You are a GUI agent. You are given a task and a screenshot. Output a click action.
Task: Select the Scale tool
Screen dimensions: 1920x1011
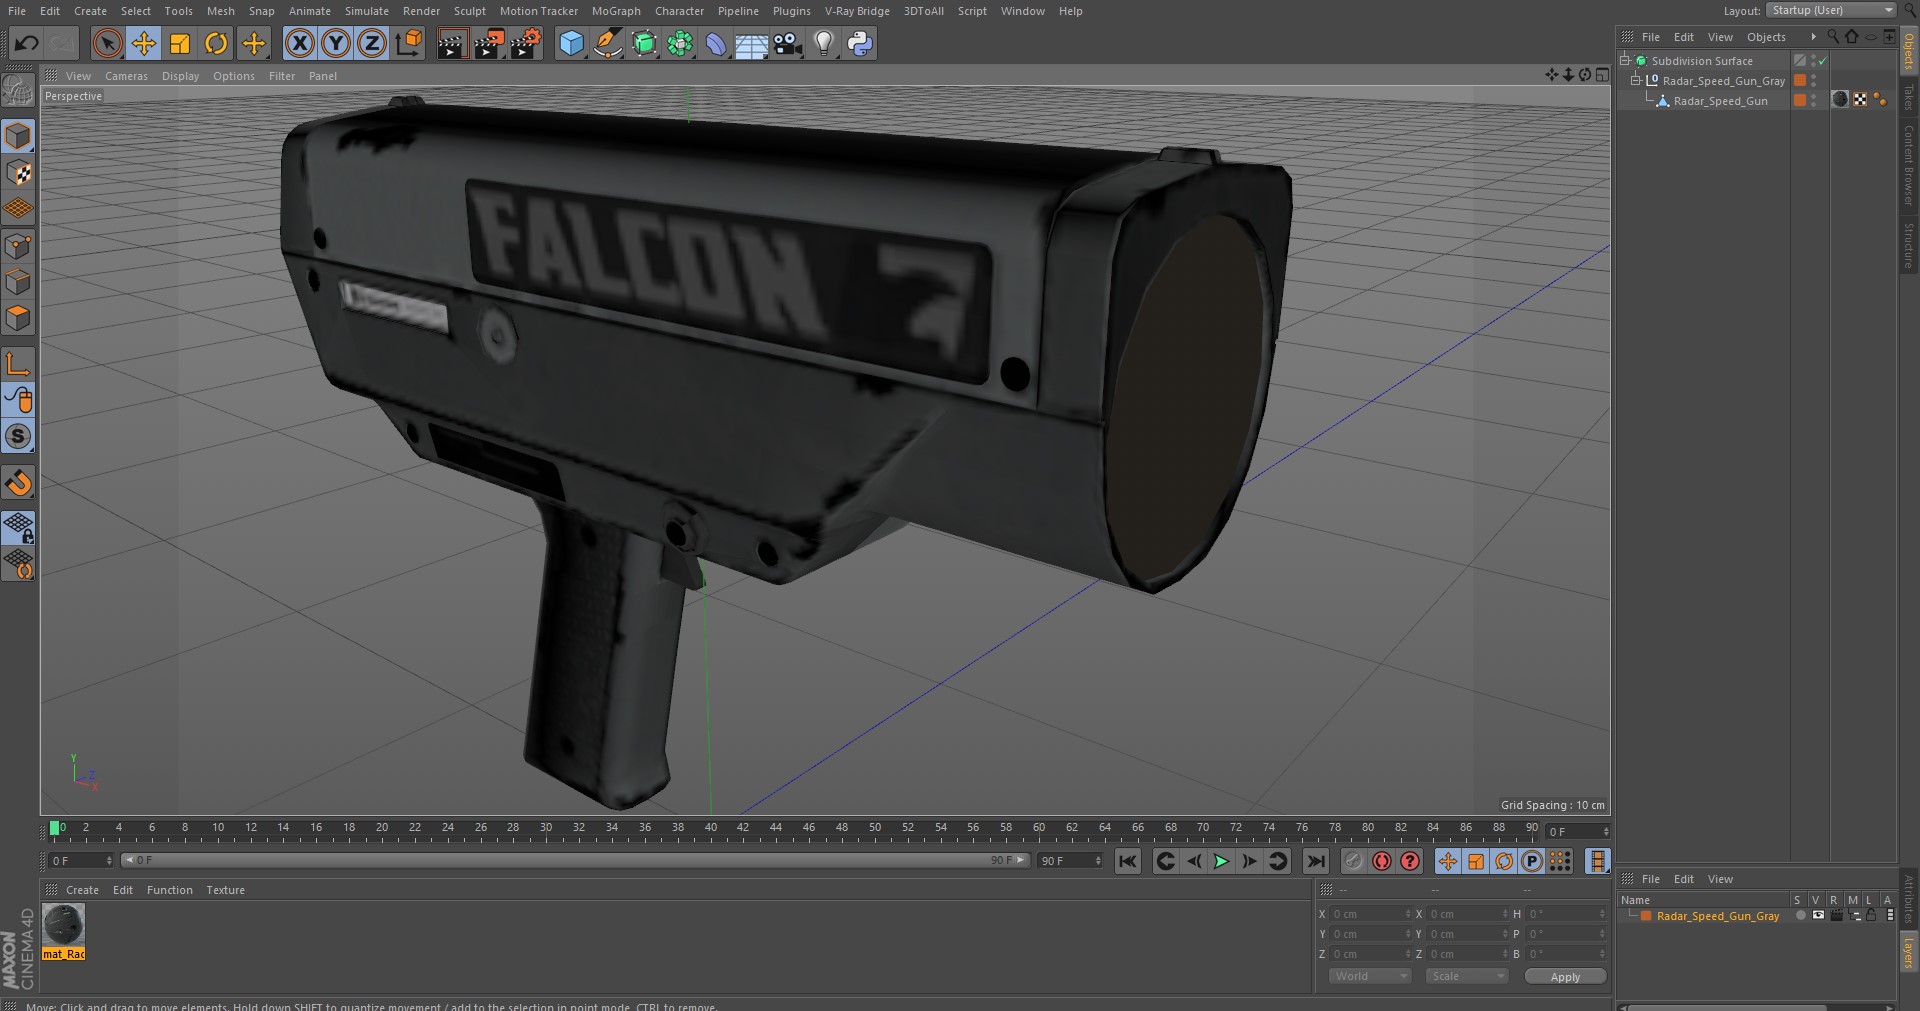coord(180,43)
